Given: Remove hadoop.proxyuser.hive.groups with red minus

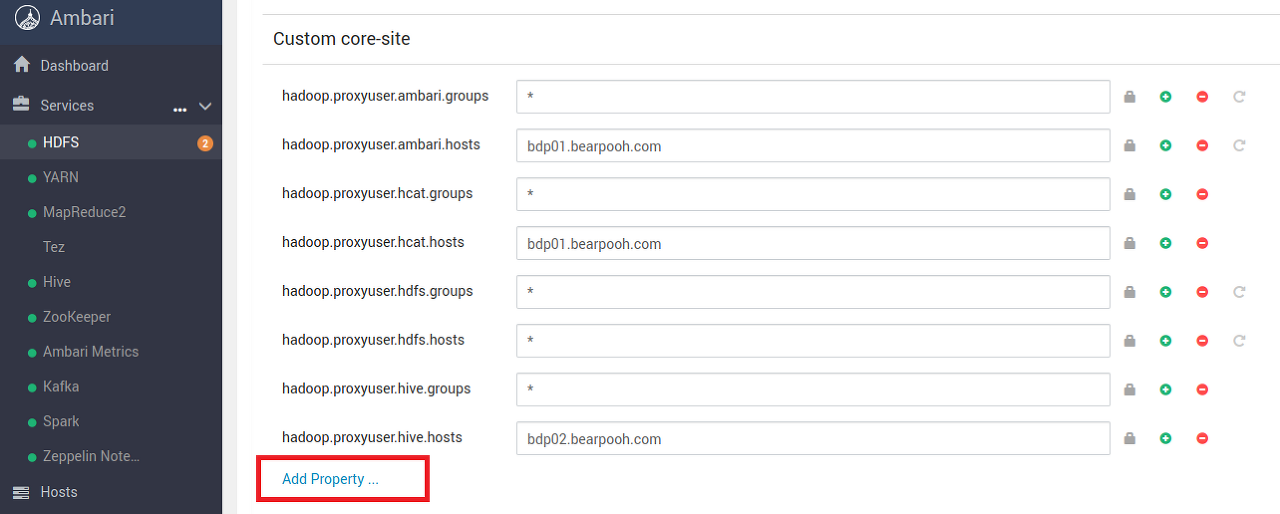Looking at the screenshot, I should [x=1203, y=389].
